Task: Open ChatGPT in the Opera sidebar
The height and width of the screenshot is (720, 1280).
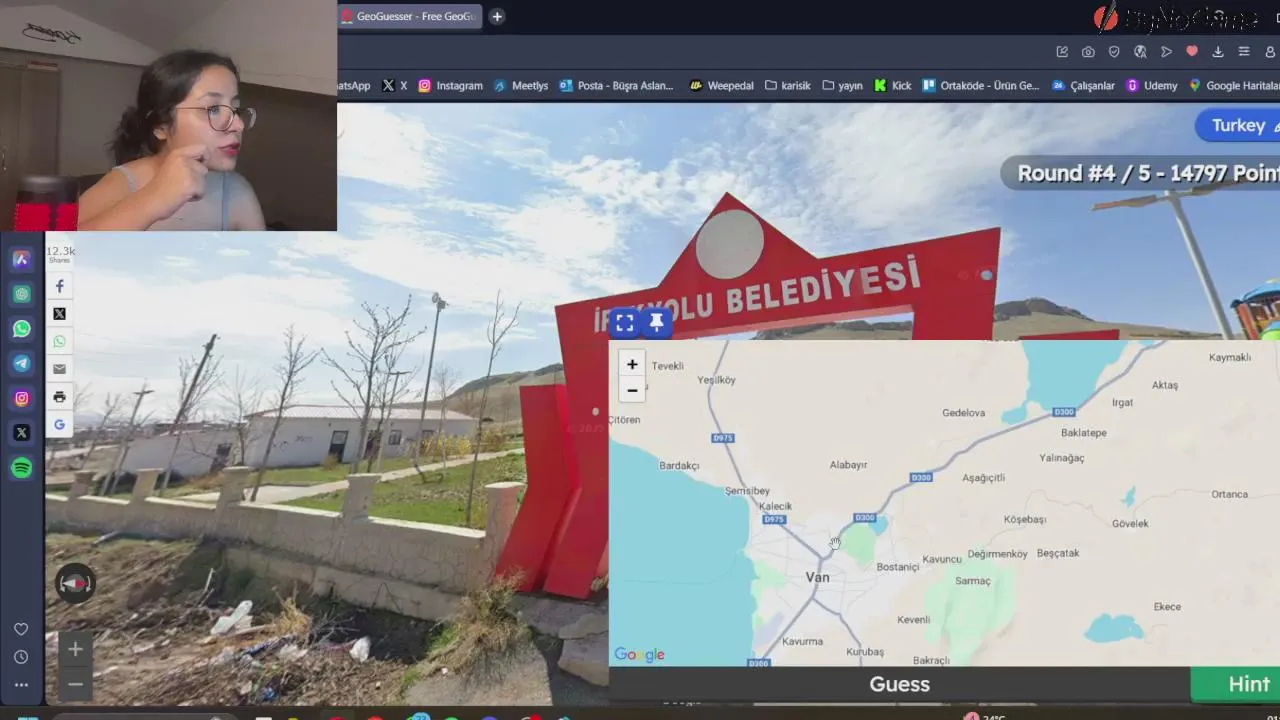Action: [x=22, y=294]
